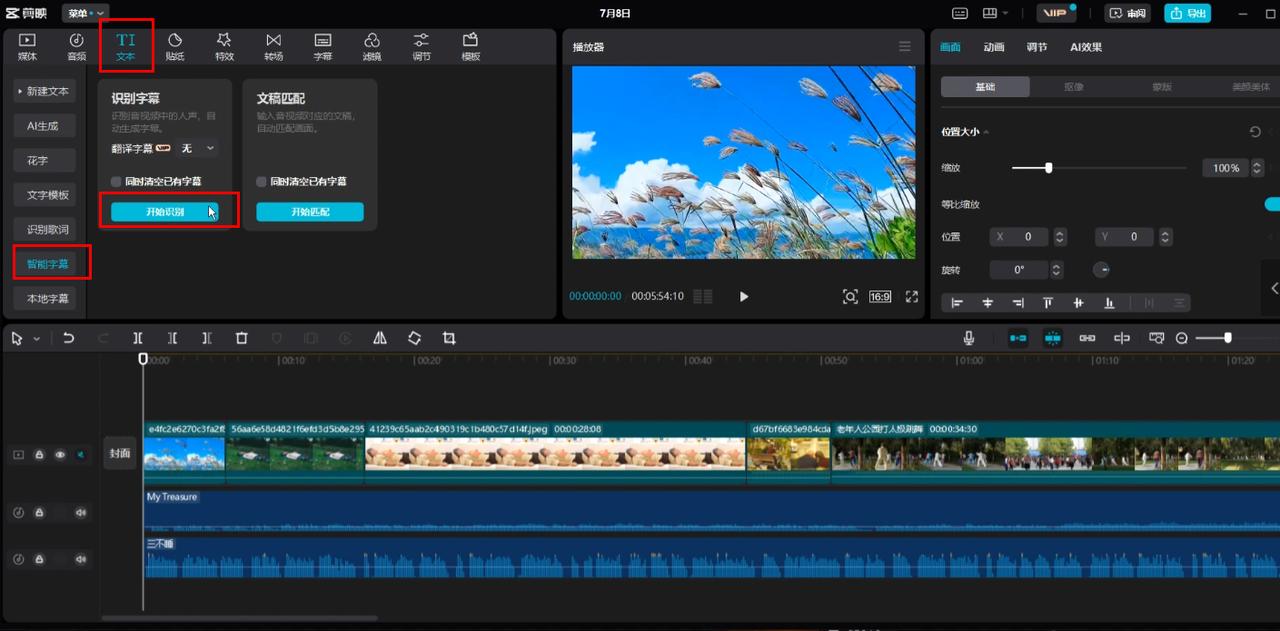Click the 导出 export button
1280x631 pixels.
(x=1187, y=13)
